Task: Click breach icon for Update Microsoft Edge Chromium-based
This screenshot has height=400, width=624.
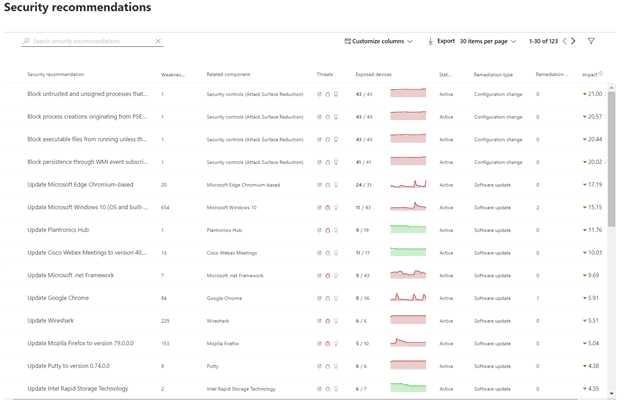Action: [328, 185]
